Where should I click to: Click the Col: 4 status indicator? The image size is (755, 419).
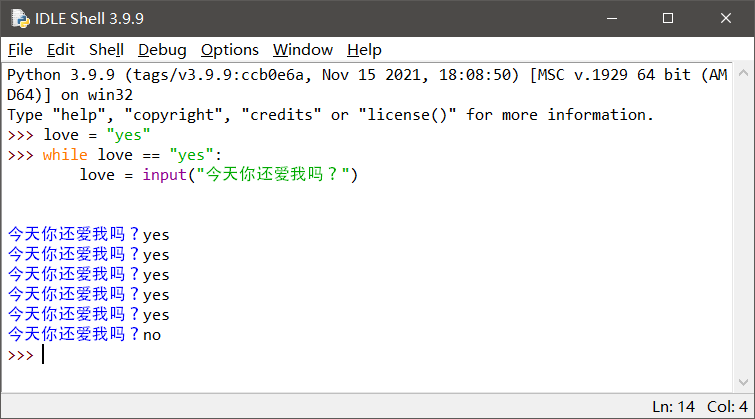click(x=727, y=406)
